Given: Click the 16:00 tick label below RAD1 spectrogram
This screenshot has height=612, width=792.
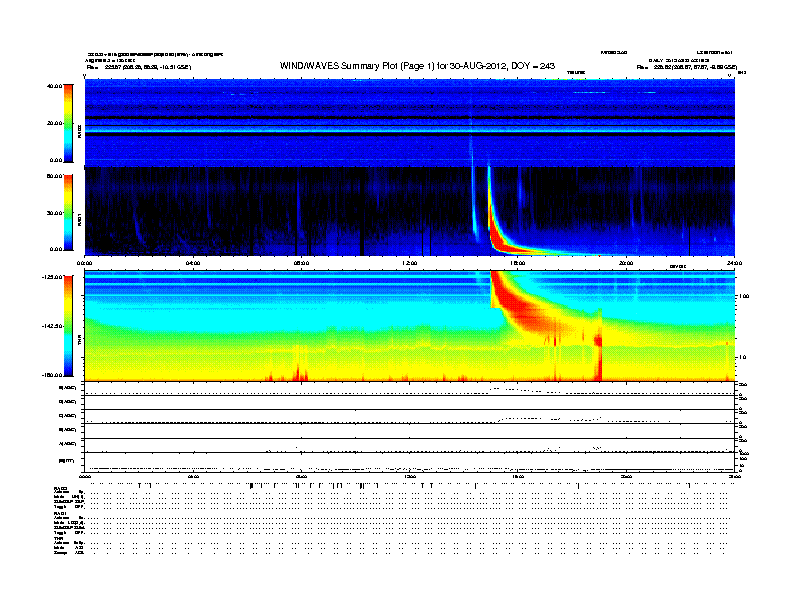Looking at the screenshot, I should click(x=518, y=263).
